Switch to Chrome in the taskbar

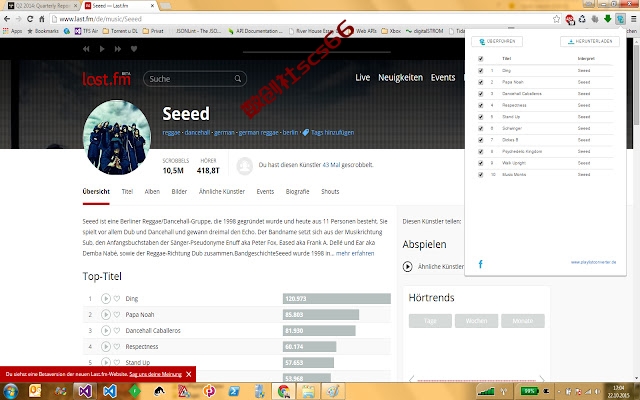(283, 391)
